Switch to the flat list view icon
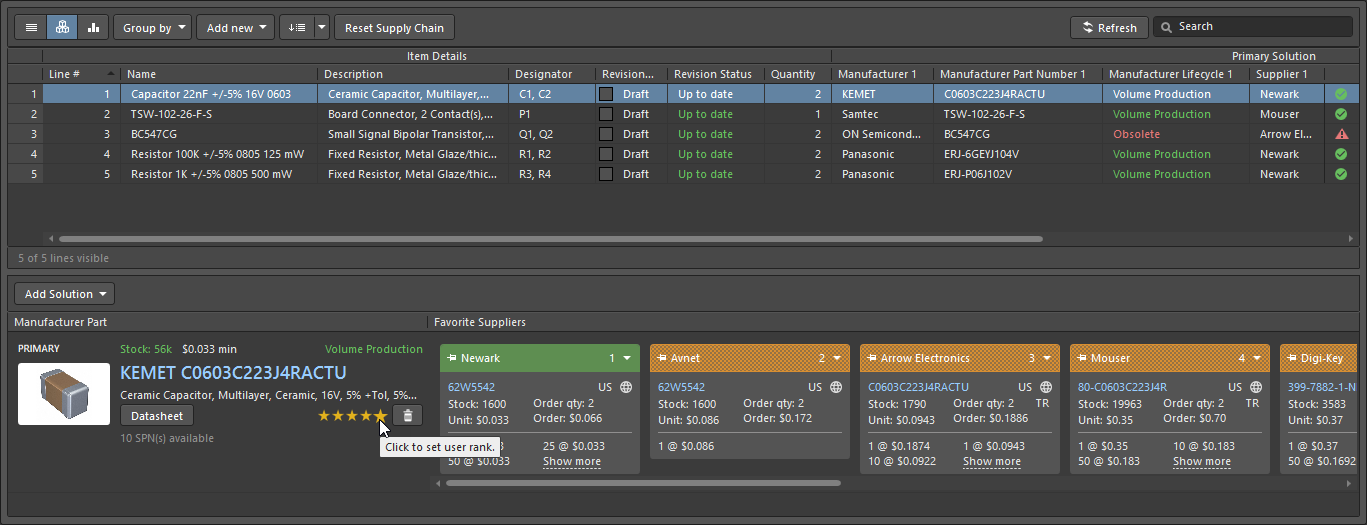This screenshot has height=525, width=1367. (x=31, y=28)
